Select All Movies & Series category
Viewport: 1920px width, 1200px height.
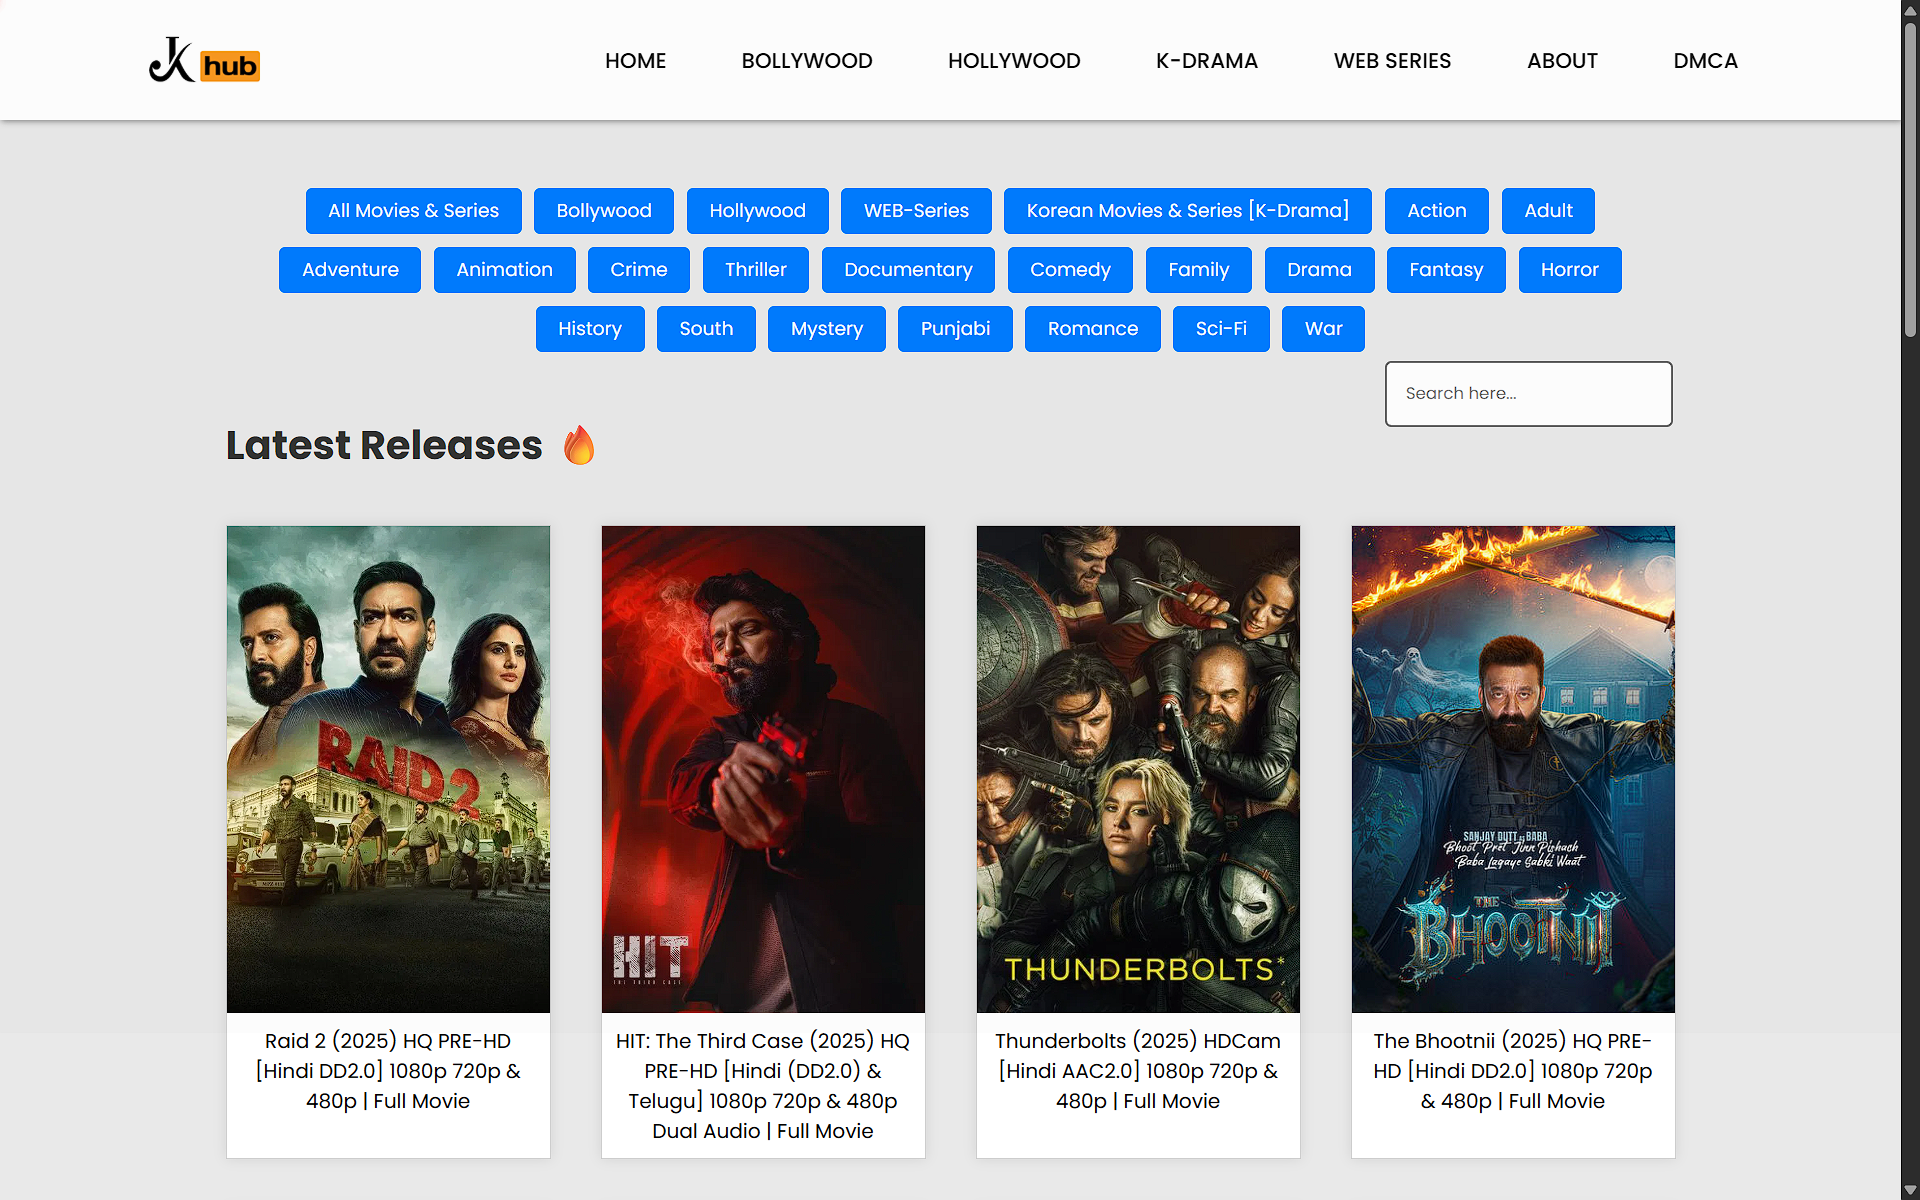pos(413,211)
